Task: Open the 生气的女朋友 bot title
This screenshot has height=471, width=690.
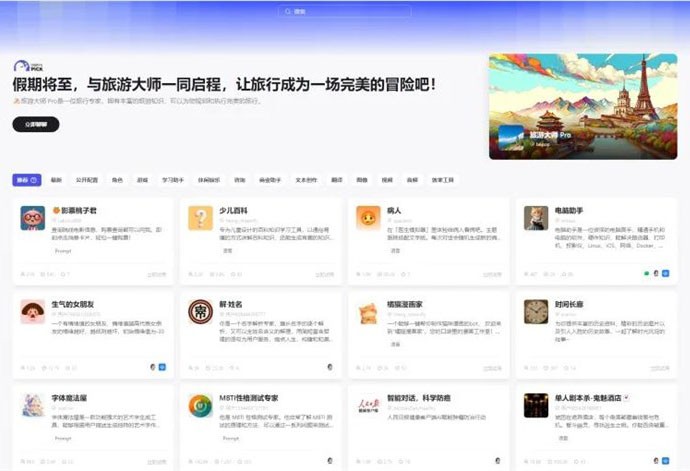Action: pos(73,305)
